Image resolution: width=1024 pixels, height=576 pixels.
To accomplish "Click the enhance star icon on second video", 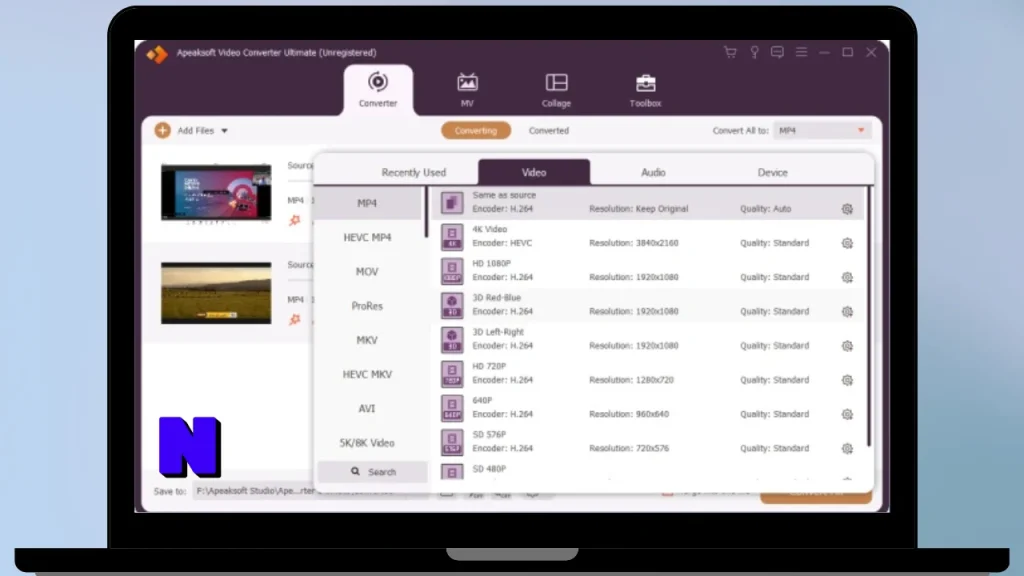I will pyautogui.click(x=295, y=319).
